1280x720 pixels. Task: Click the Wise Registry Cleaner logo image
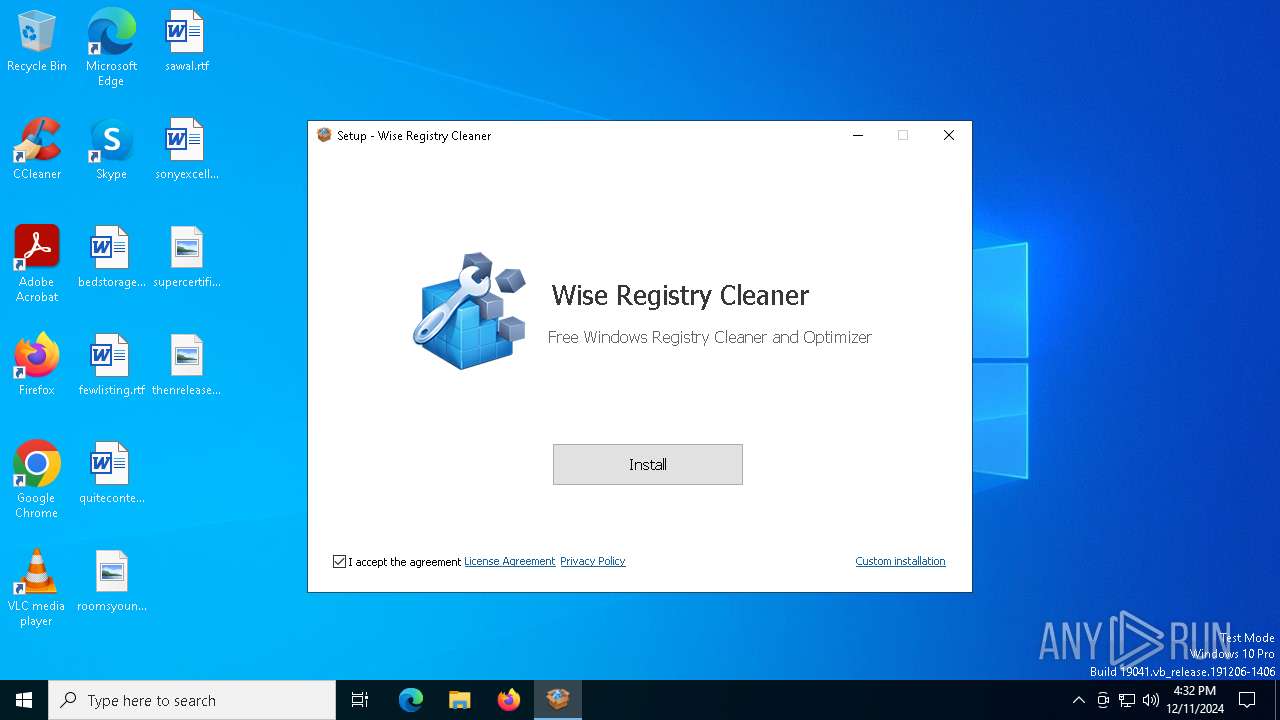(469, 311)
